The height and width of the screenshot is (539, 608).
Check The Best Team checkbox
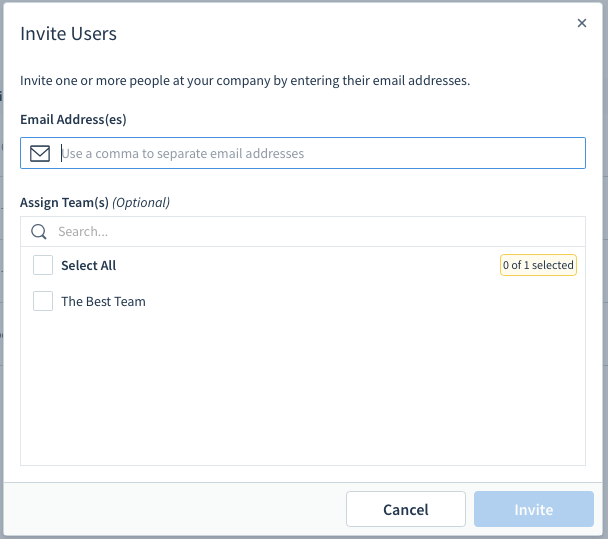[x=43, y=301]
